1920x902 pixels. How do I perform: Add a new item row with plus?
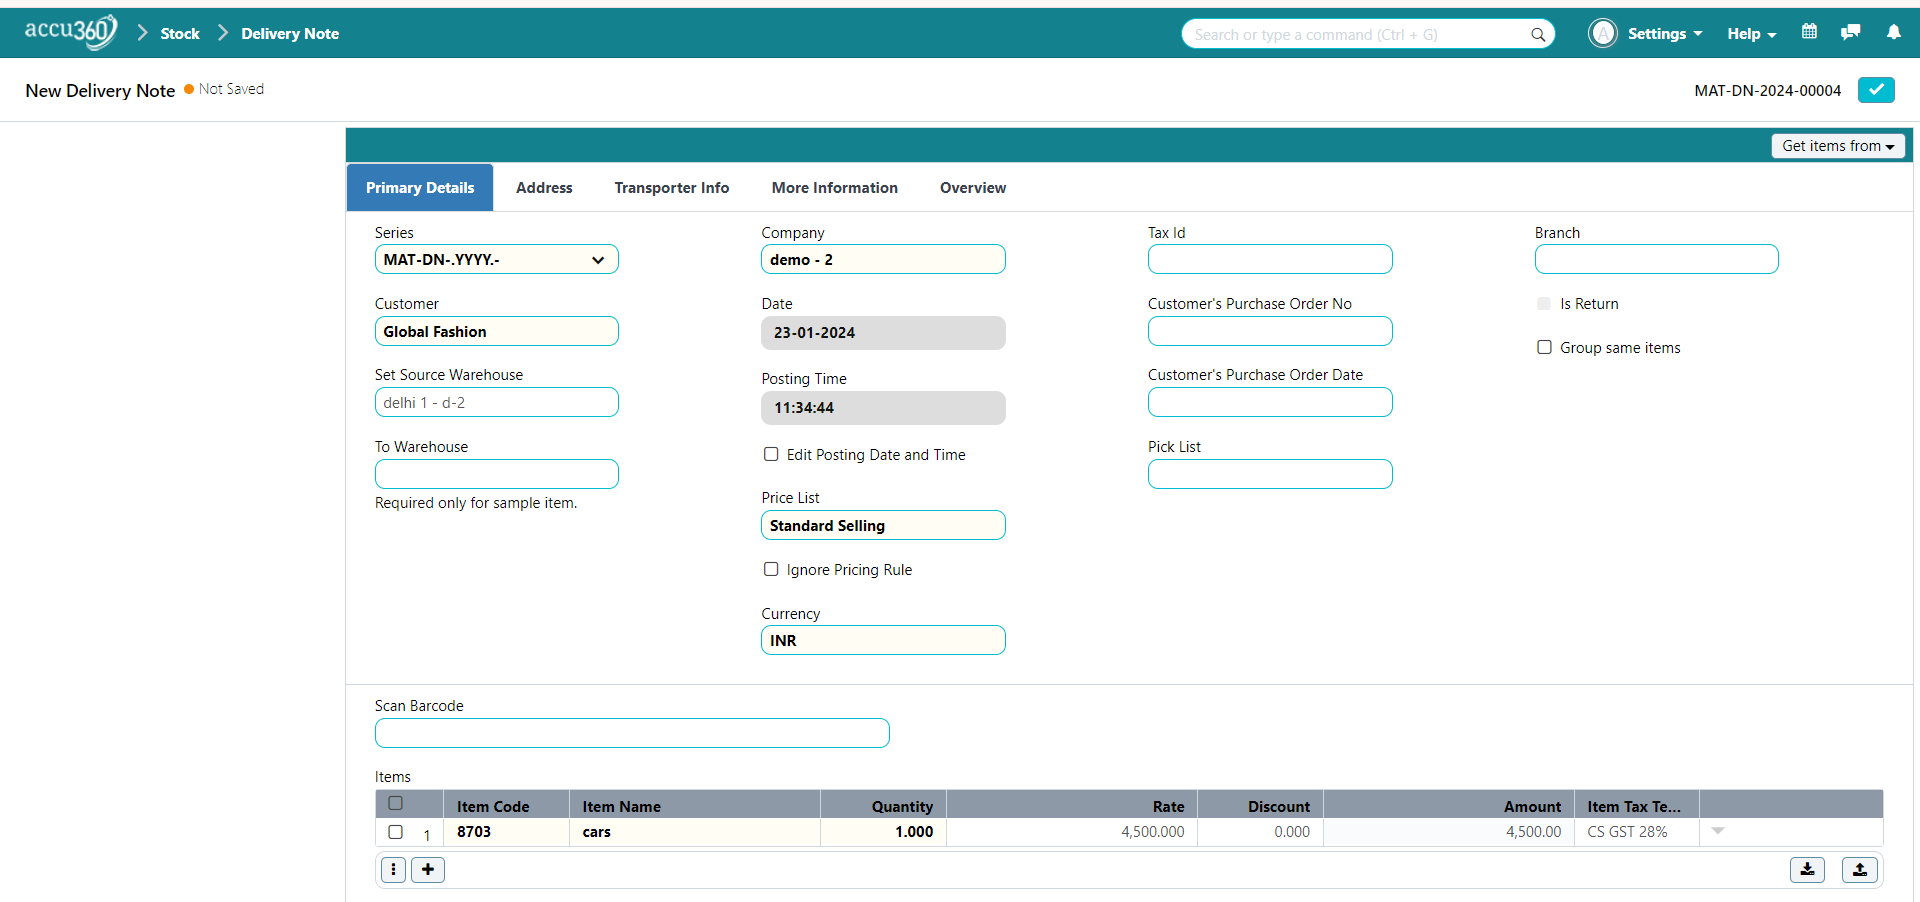pos(428,870)
